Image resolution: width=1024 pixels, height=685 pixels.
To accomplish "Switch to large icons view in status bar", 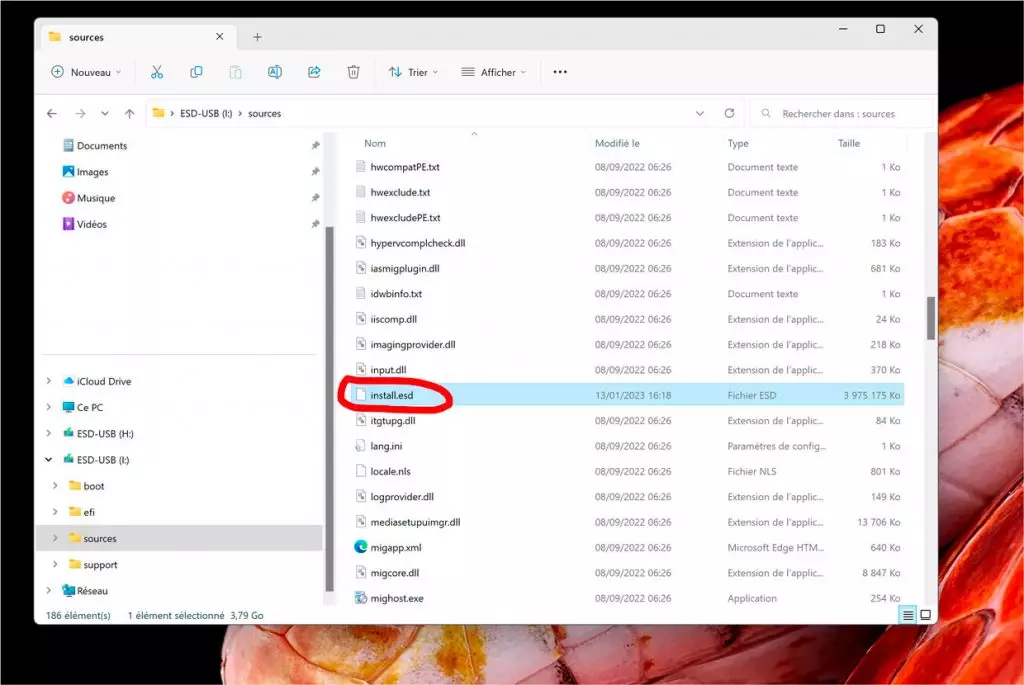I will pos(925,615).
